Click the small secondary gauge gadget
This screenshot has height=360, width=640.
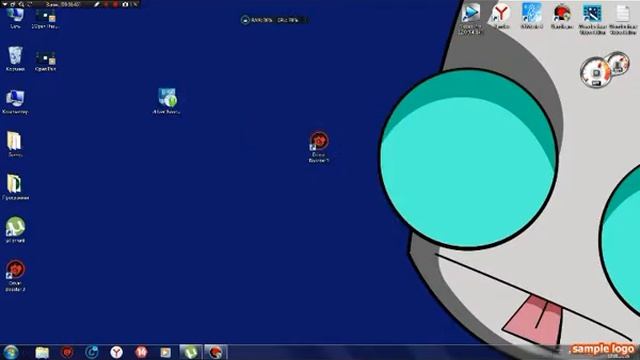tap(618, 63)
